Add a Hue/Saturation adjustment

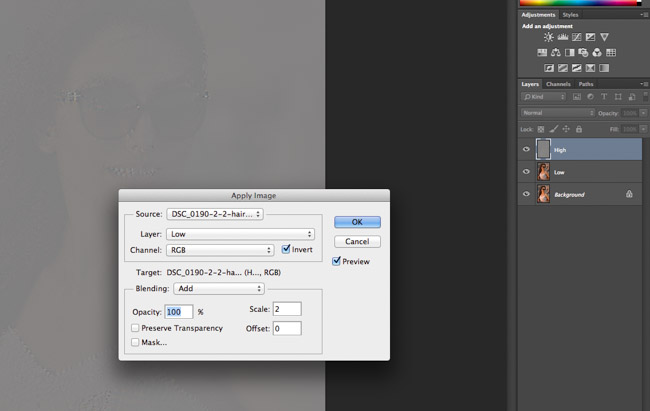(x=542, y=53)
